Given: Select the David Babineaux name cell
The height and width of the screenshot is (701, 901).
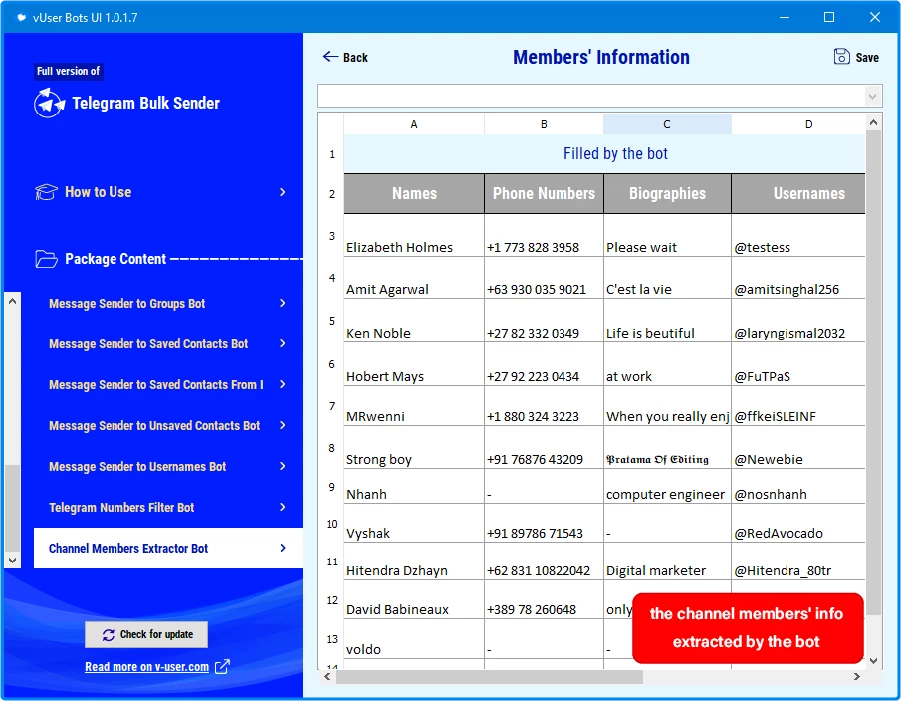Looking at the screenshot, I should click(414, 599).
